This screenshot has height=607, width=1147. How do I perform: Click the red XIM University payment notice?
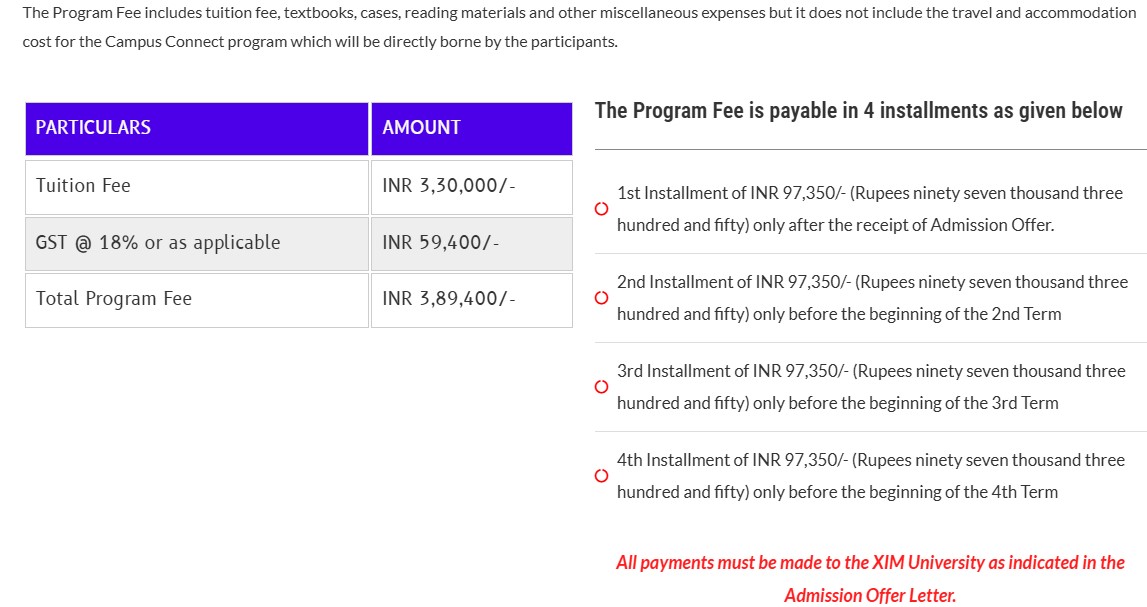870,563
